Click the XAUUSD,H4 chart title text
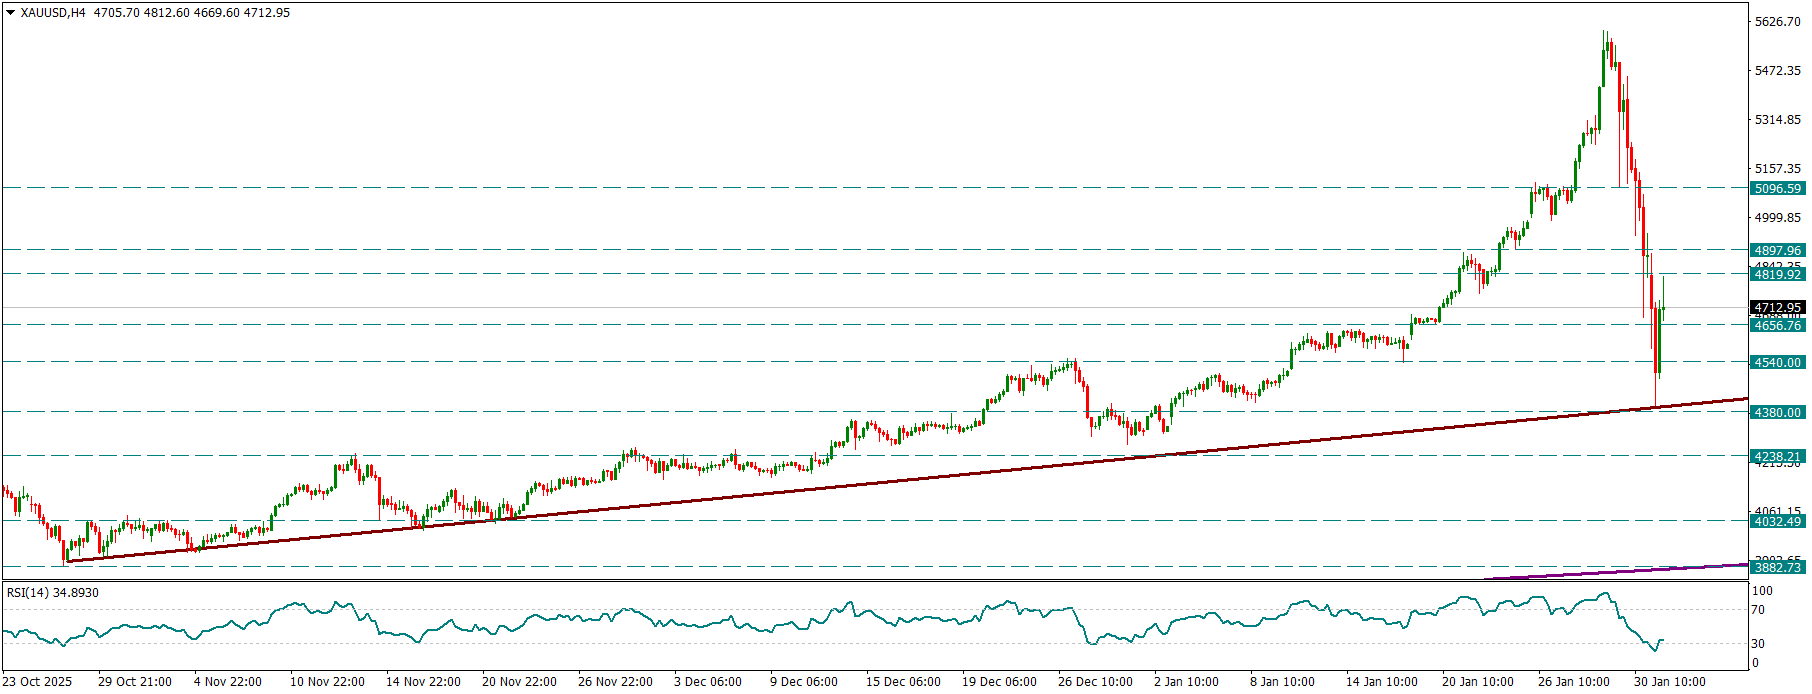The height and width of the screenshot is (694, 1812). point(53,13)
